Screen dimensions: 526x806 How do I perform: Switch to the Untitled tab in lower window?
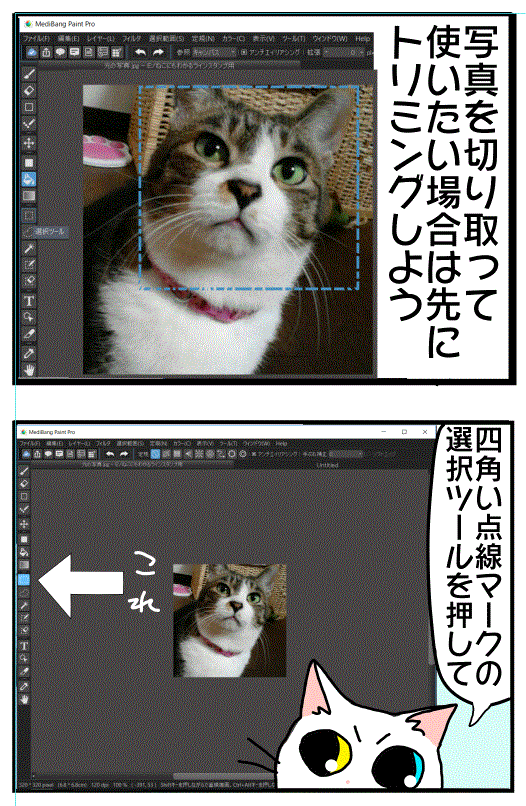point(327,465)
